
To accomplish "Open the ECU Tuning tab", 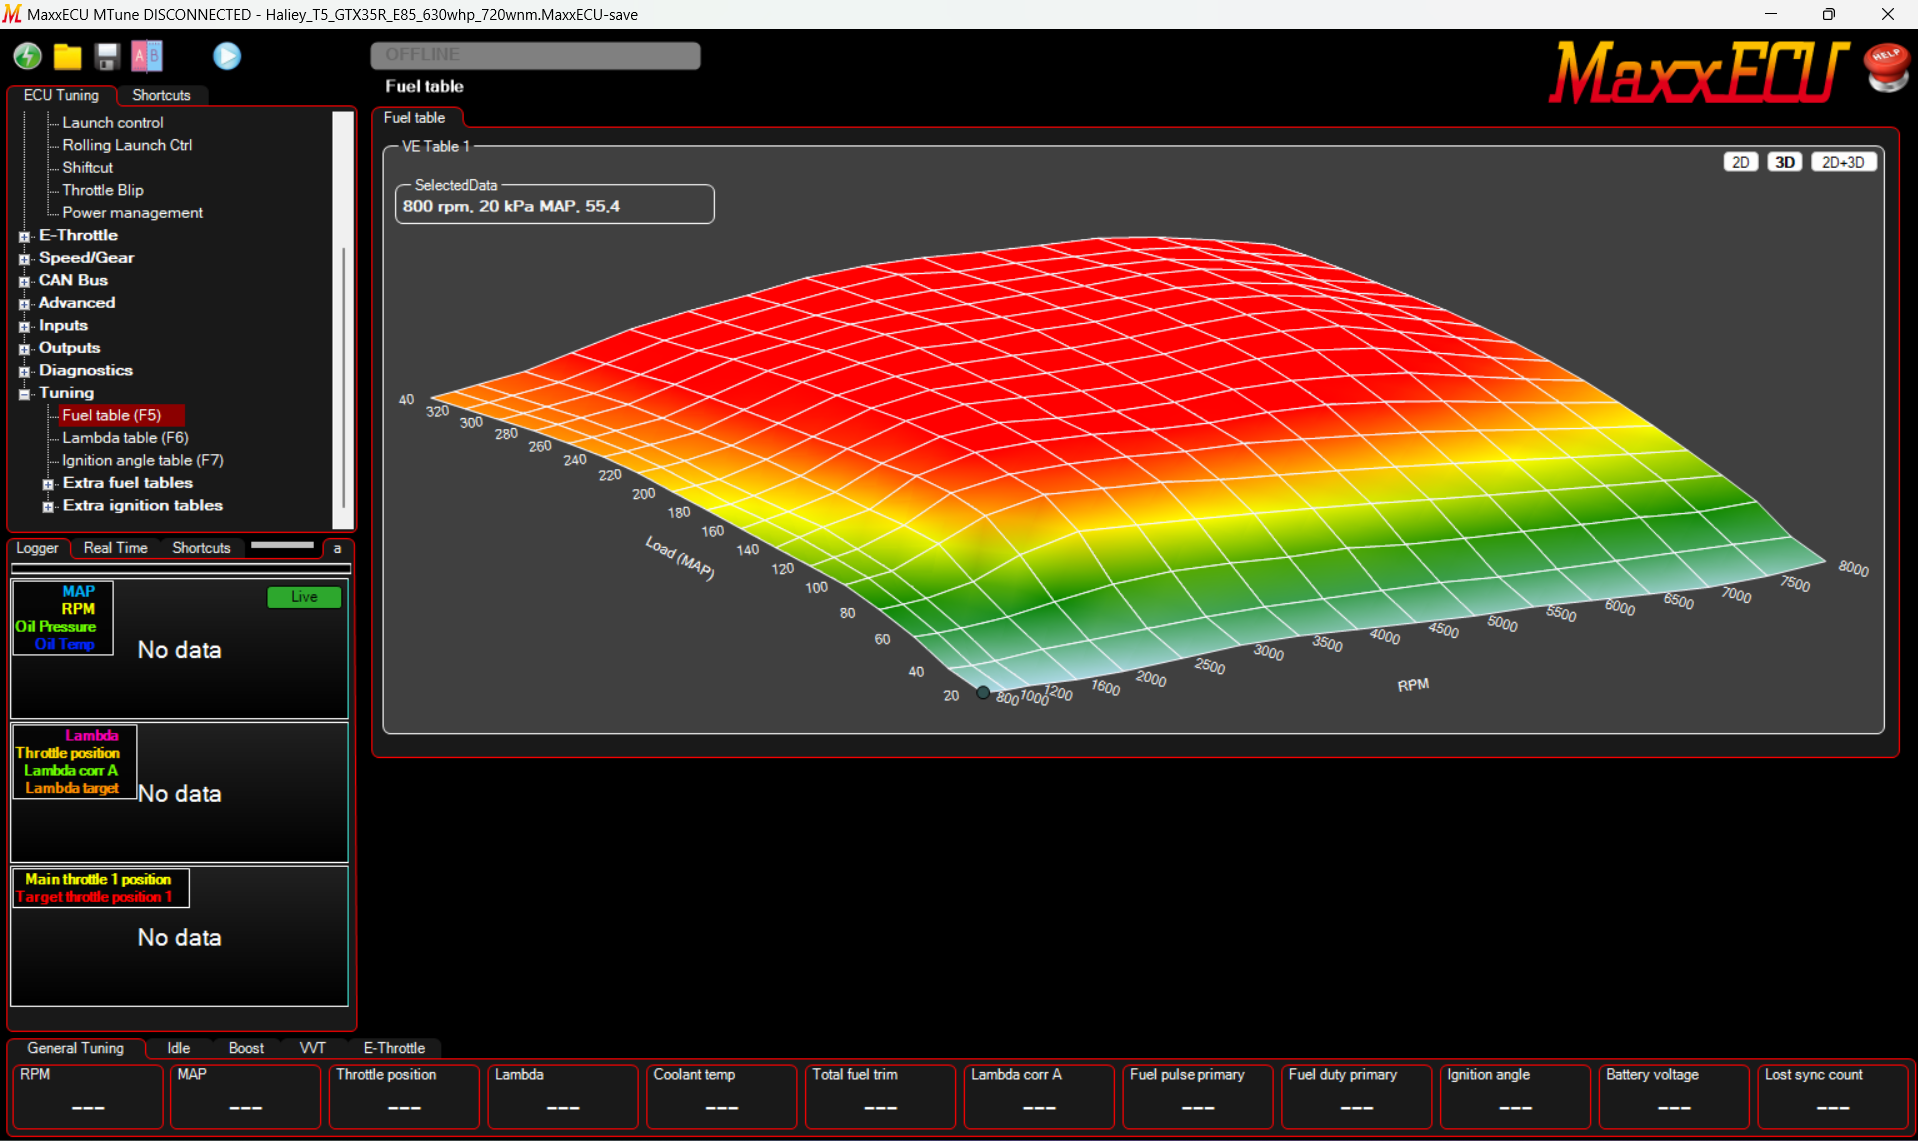I will tap(61, 95).
